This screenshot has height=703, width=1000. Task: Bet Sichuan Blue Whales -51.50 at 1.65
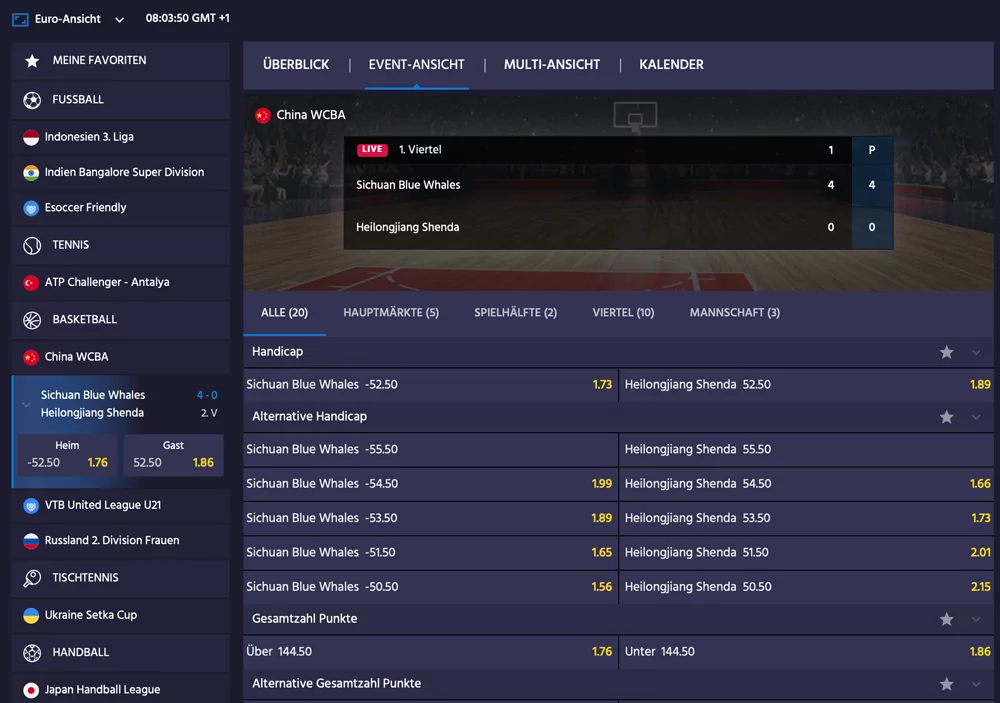[430, 552]
